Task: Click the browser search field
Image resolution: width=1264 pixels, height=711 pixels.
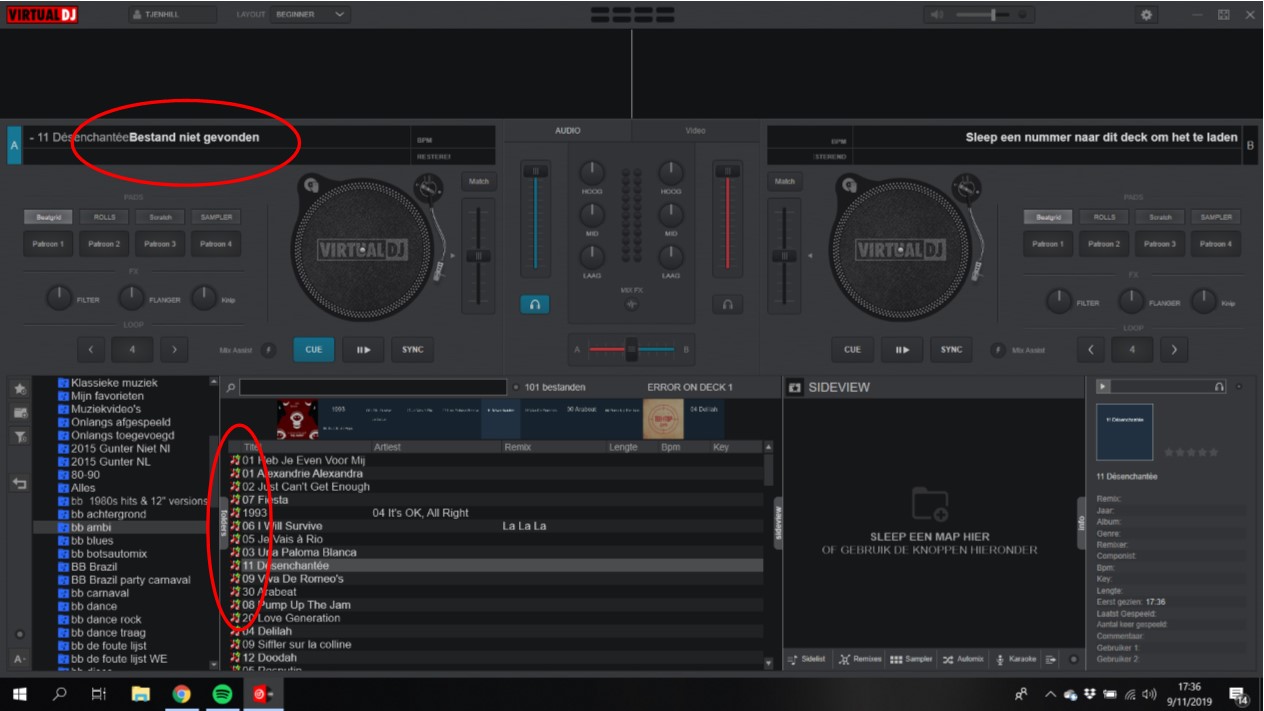Action: pos(373,387)
